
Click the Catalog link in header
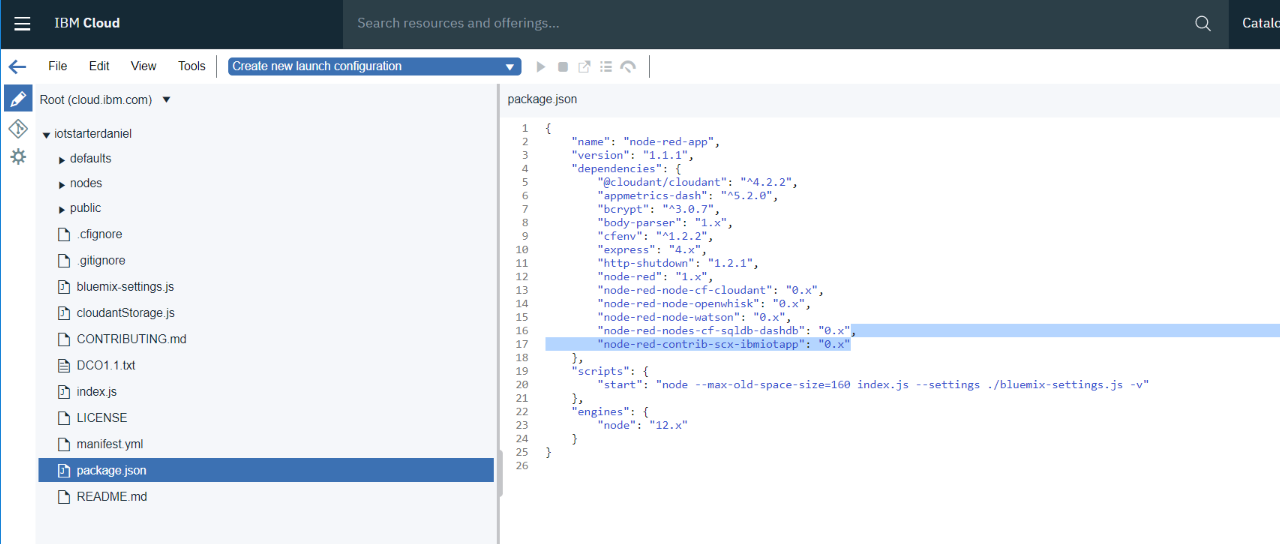(1260, 24)
